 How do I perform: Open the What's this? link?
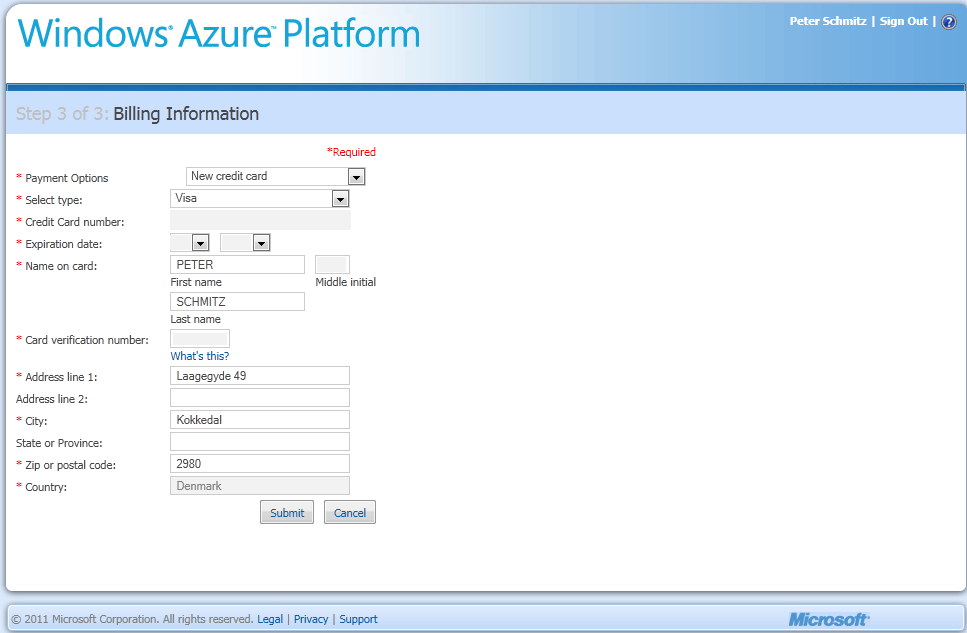200,356
